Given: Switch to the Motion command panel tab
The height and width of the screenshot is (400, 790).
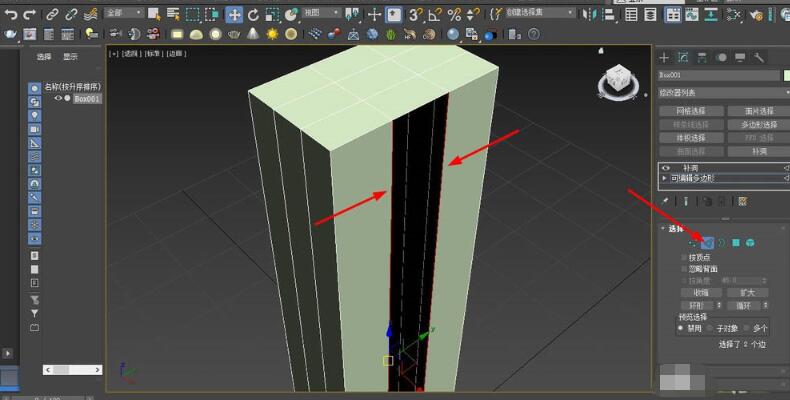Looking at the screenshot, I should point(721,57).
